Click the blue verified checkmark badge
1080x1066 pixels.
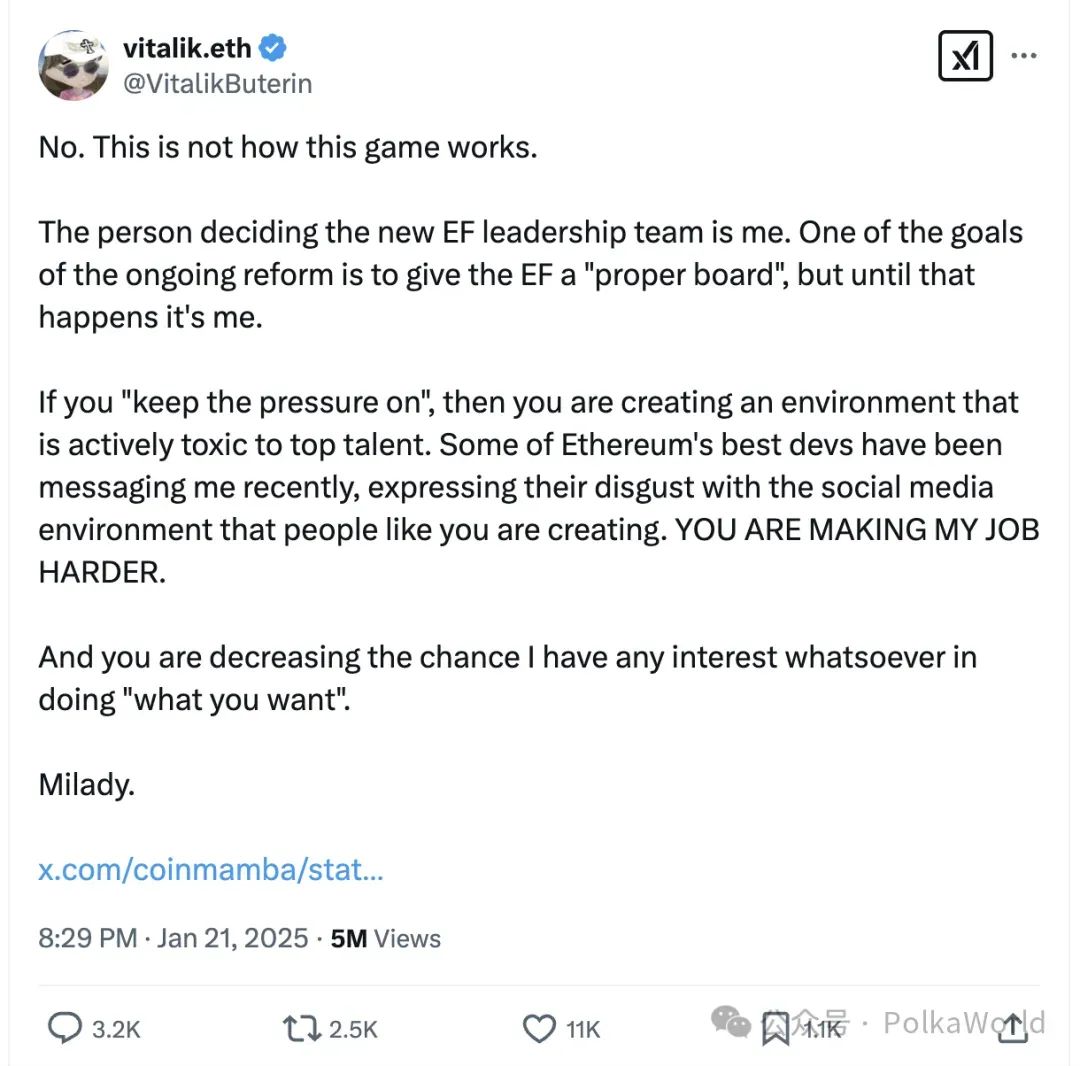[x=273, y=48]
